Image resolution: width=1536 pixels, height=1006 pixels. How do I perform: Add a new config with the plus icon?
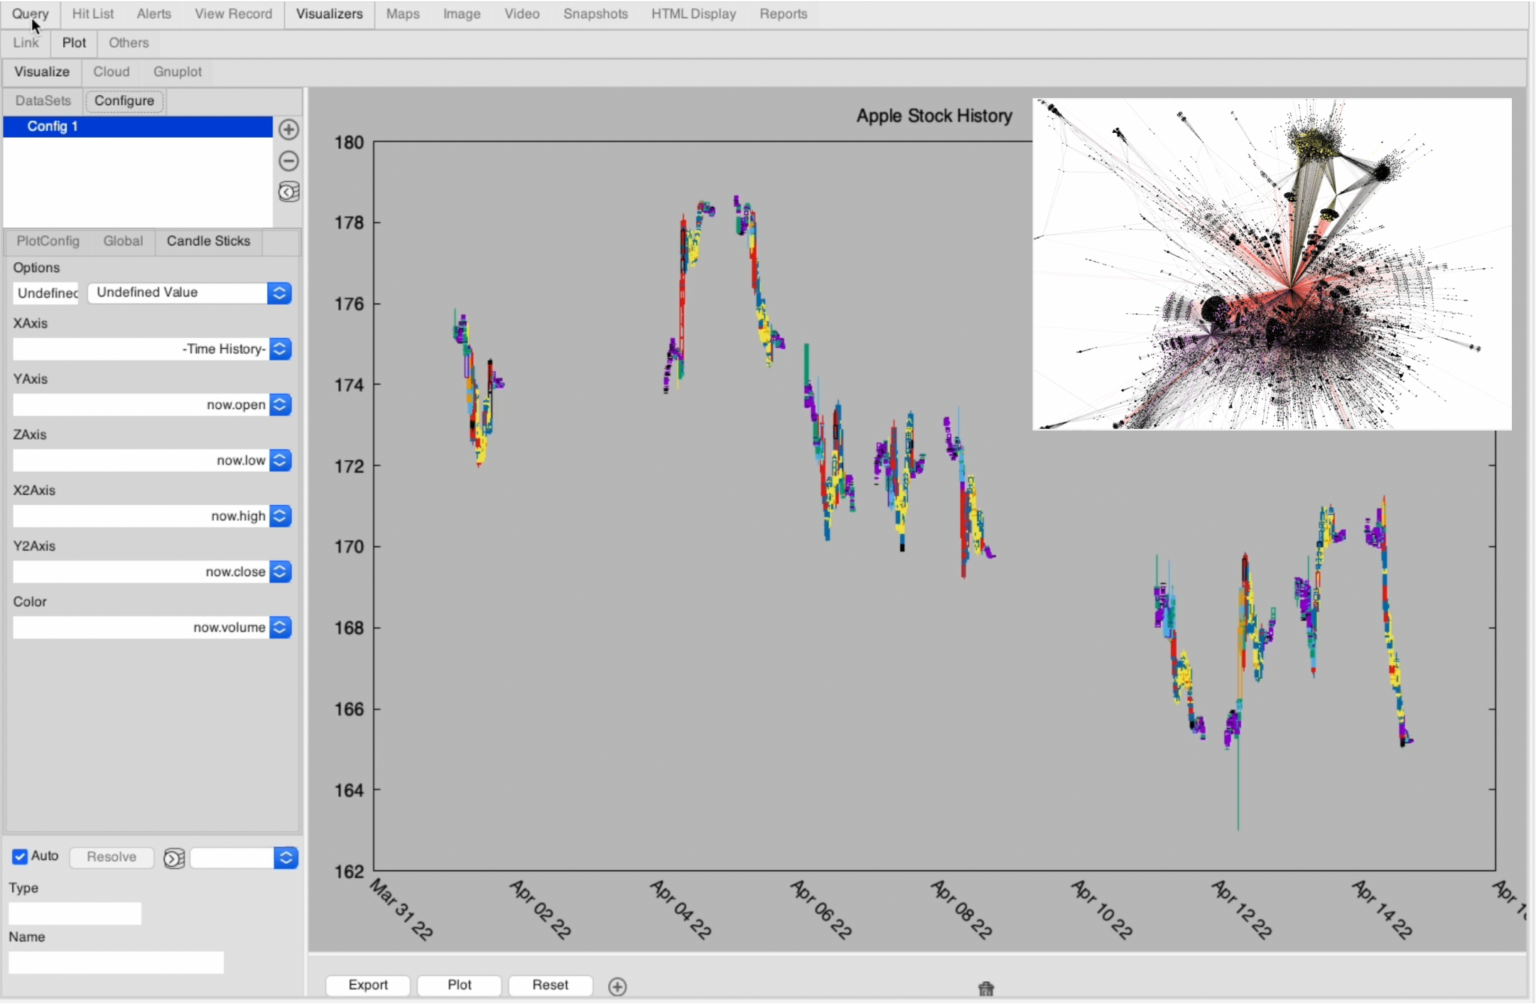pos(288,129)
